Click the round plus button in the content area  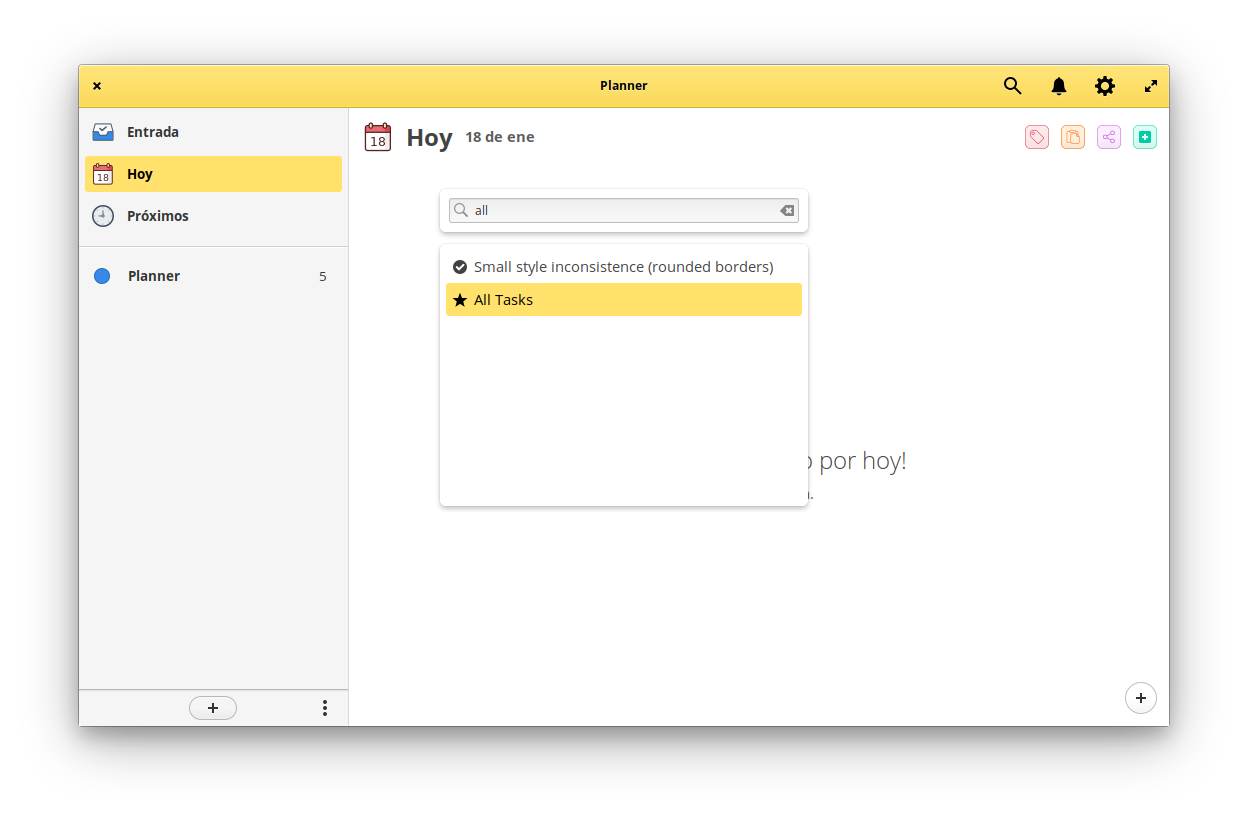pos(1141,698)
